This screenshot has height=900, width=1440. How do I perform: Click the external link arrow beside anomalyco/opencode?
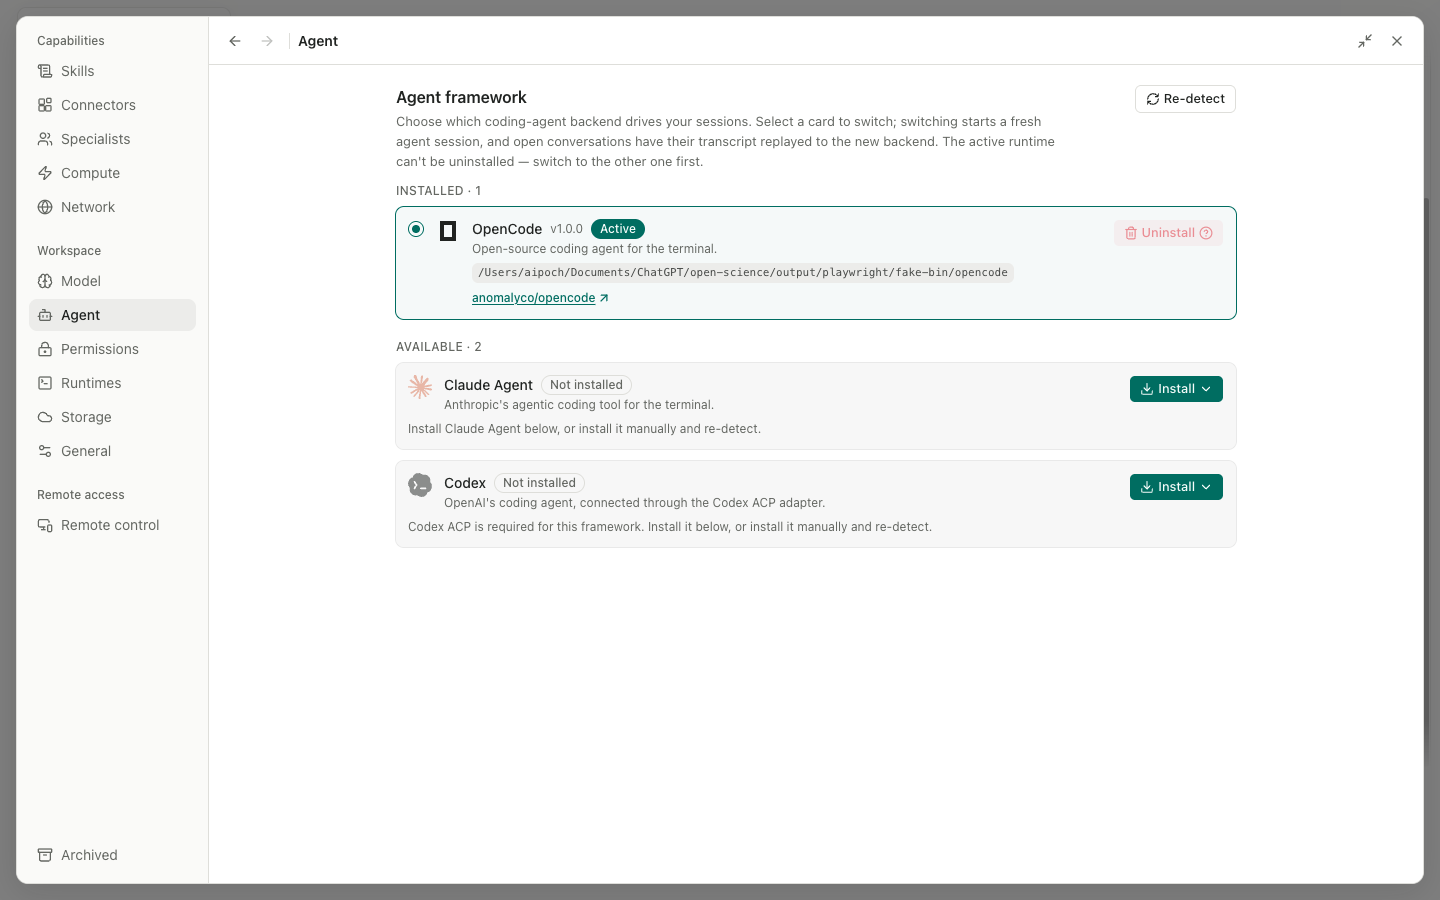click(x=604, y=298)
